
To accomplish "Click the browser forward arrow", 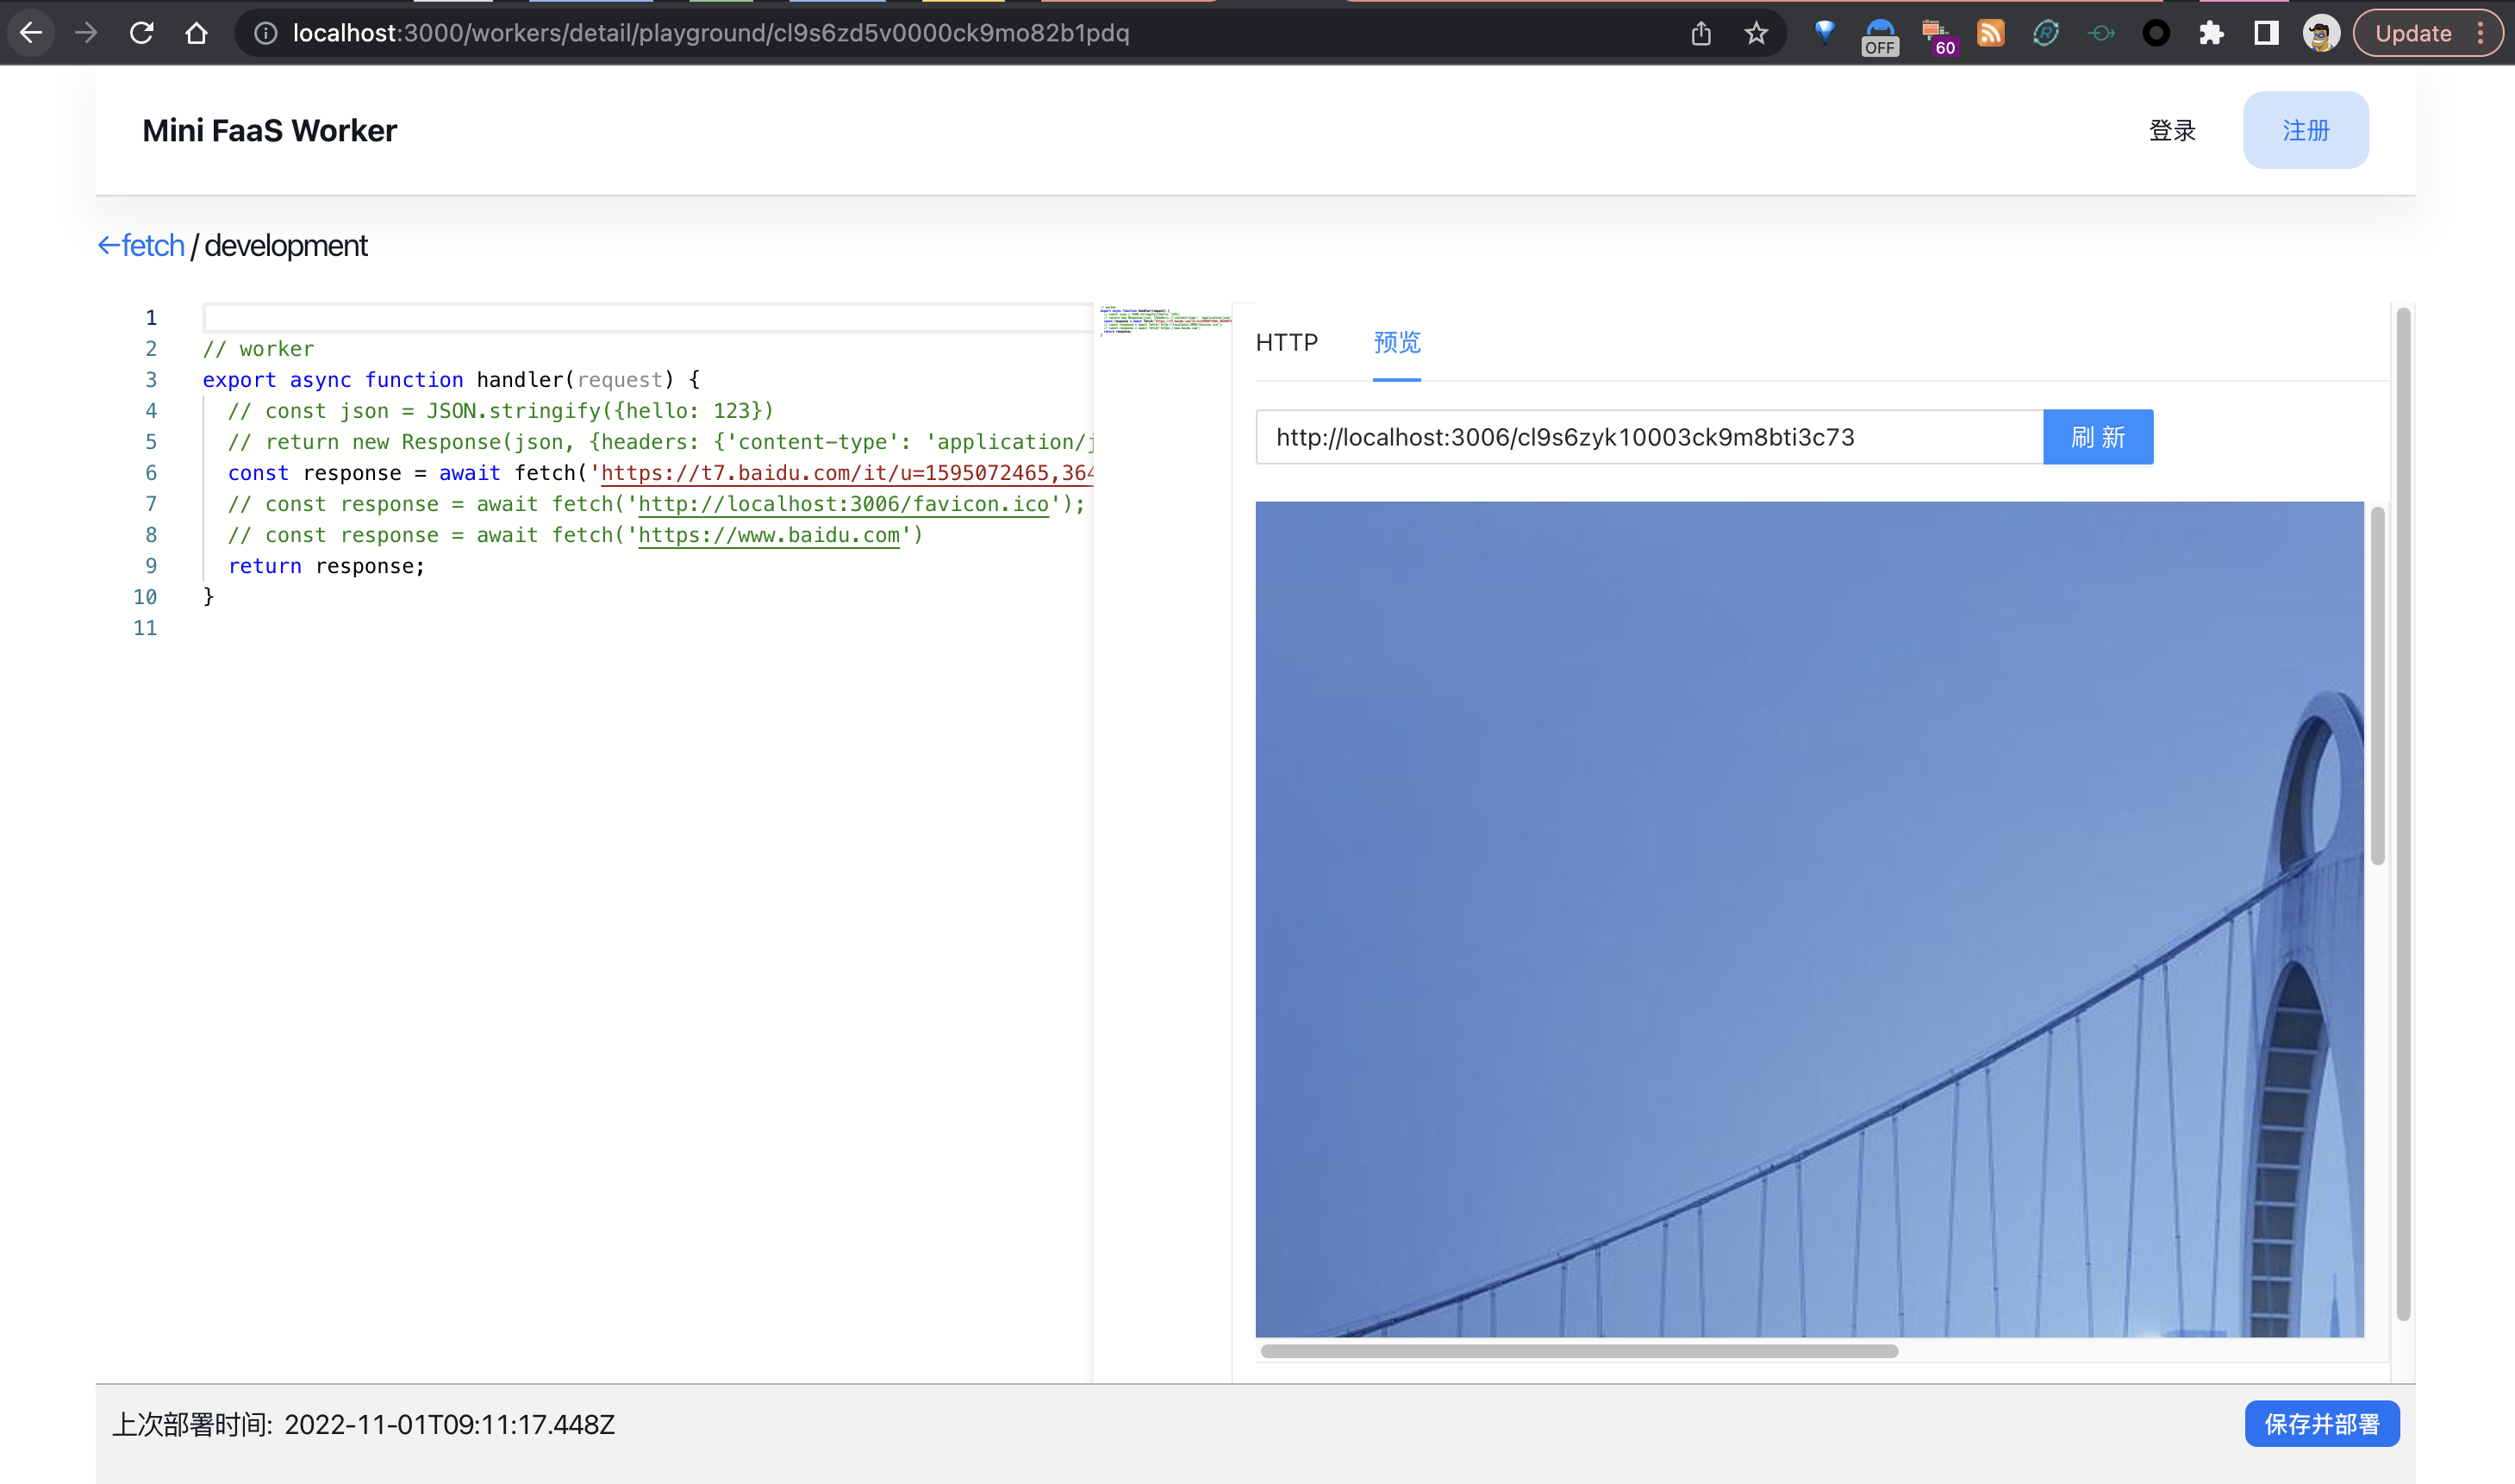I will pos(86,33).
